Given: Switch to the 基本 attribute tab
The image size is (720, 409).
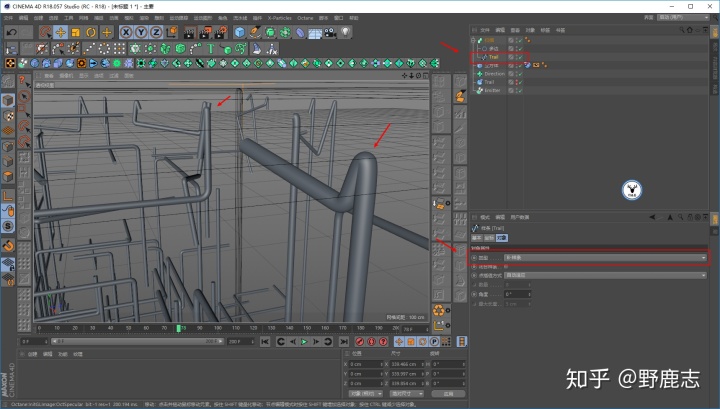Looking at the screenshot, I should point(477,238).
